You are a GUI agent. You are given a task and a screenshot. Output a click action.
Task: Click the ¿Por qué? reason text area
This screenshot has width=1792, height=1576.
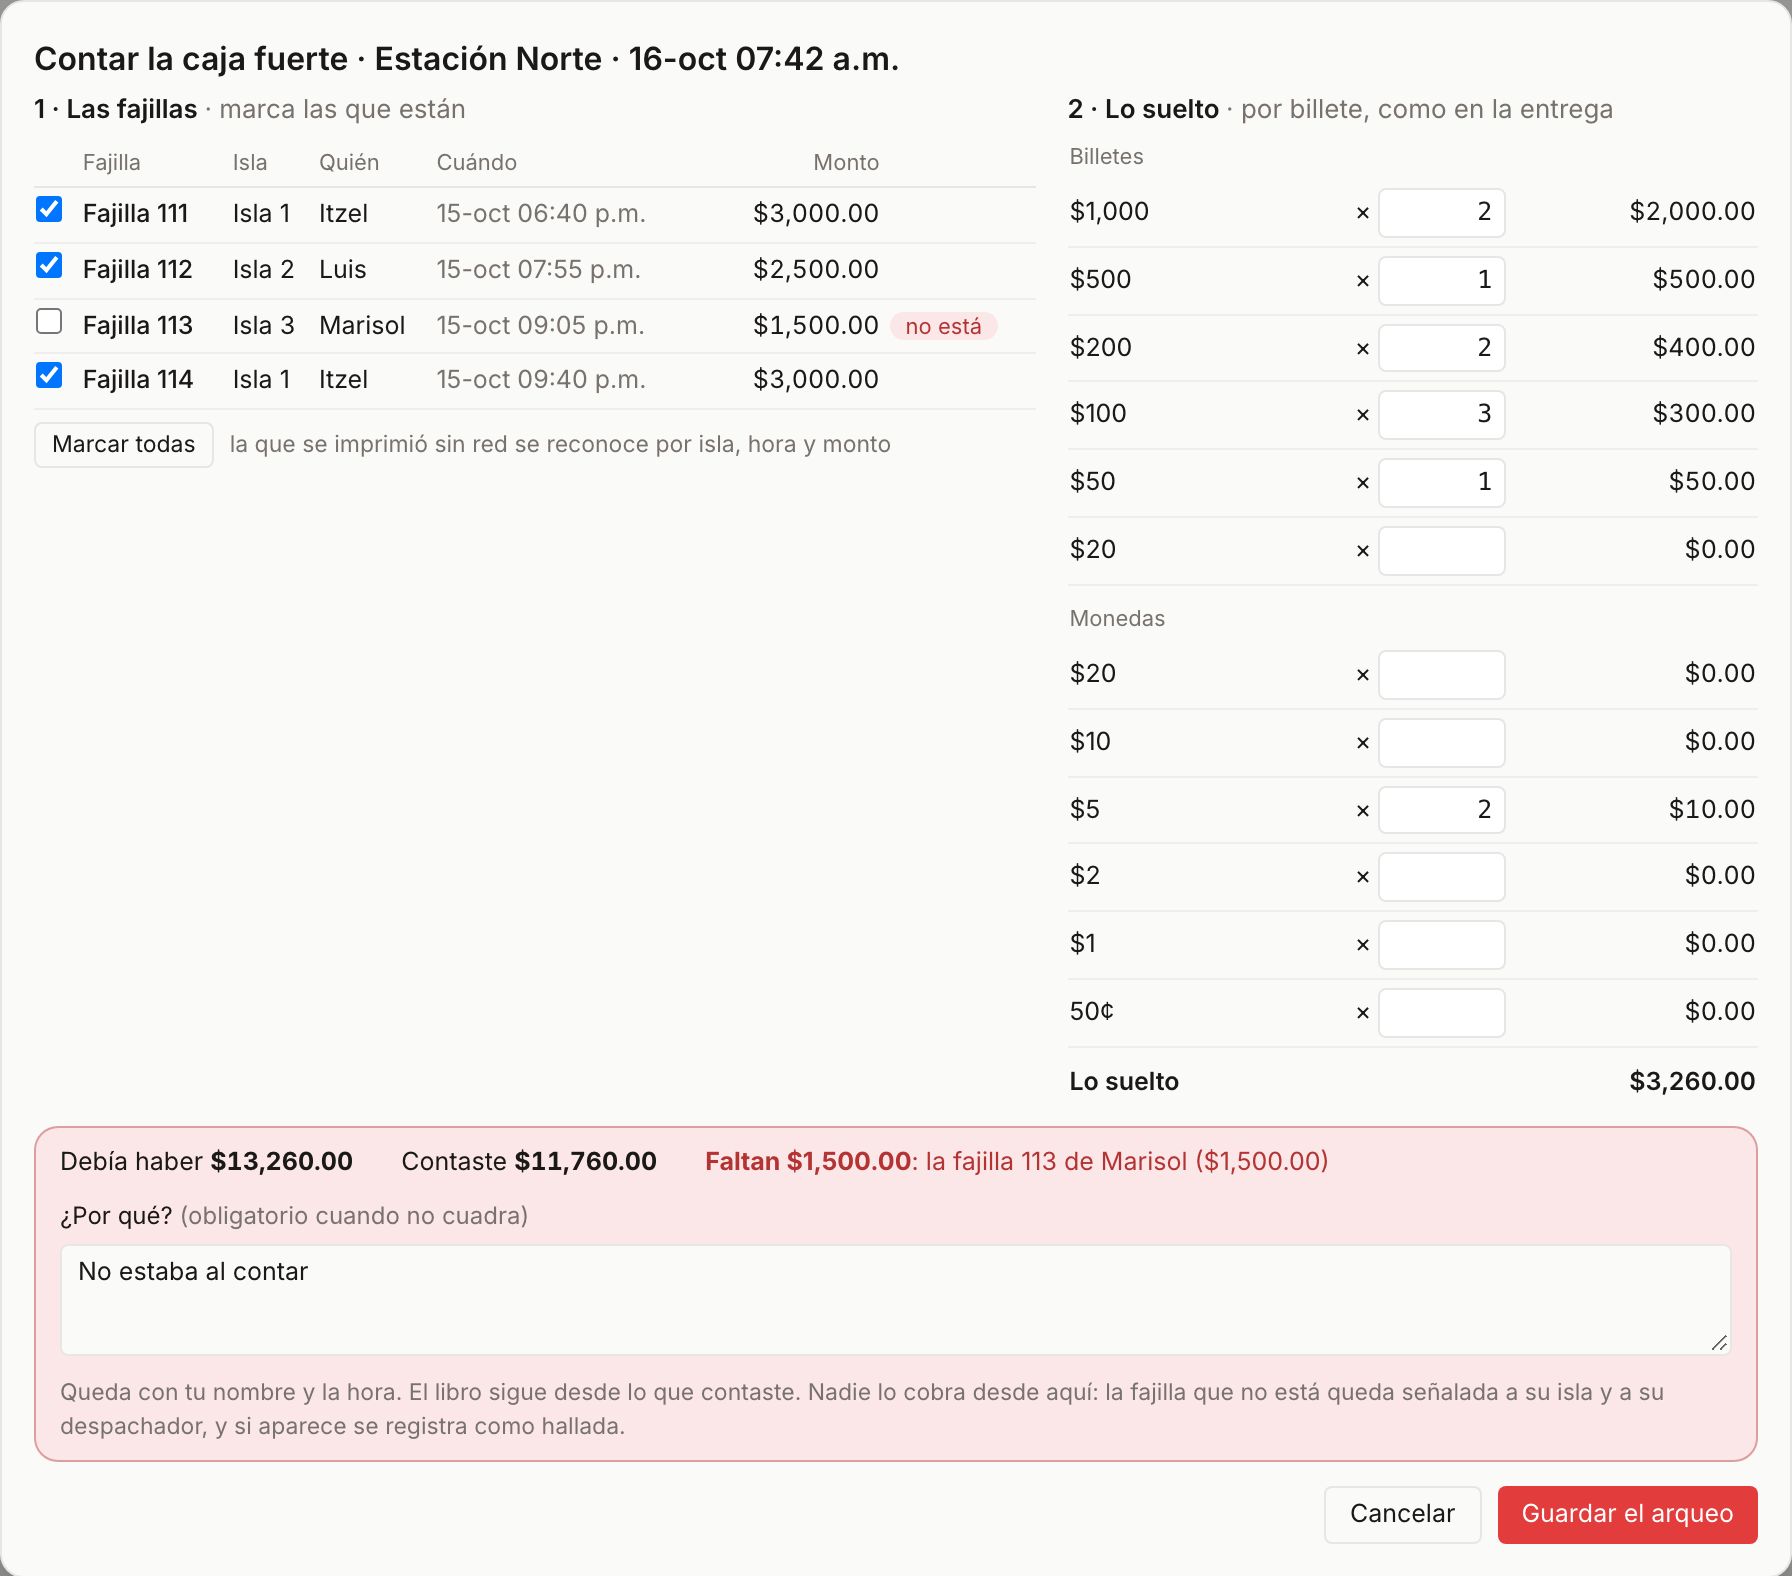click(x=895, y=1299)
